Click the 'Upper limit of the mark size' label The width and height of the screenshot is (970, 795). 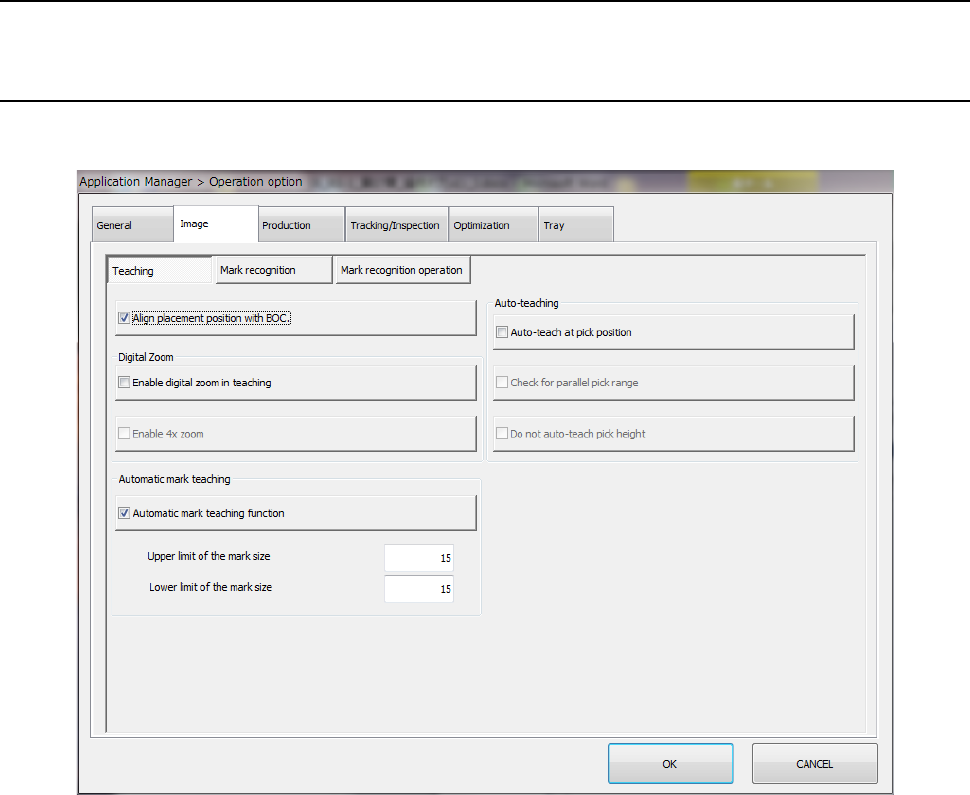pyautogui.click(x=208, y=556)
